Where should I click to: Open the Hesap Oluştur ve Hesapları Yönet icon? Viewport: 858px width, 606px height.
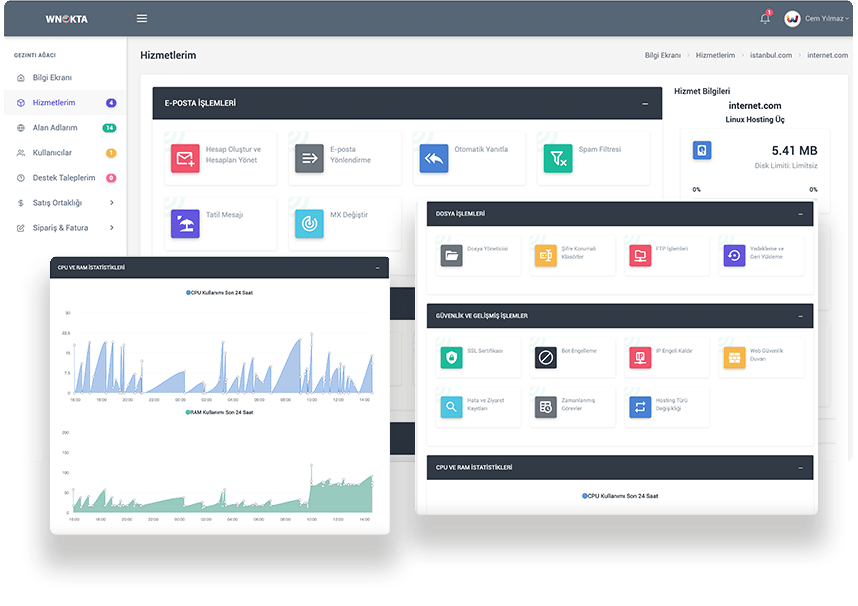[x=185, y=159]
